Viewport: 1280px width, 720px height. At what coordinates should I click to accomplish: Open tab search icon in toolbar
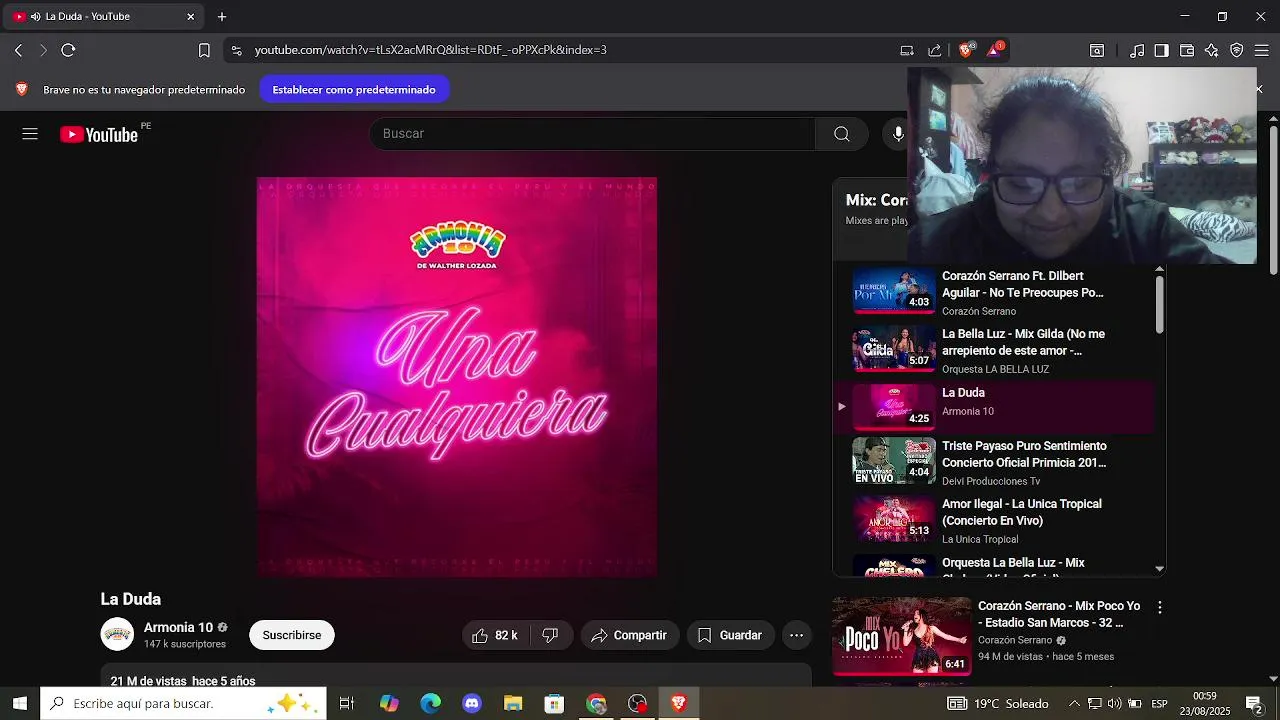(x=1097, y=50)
